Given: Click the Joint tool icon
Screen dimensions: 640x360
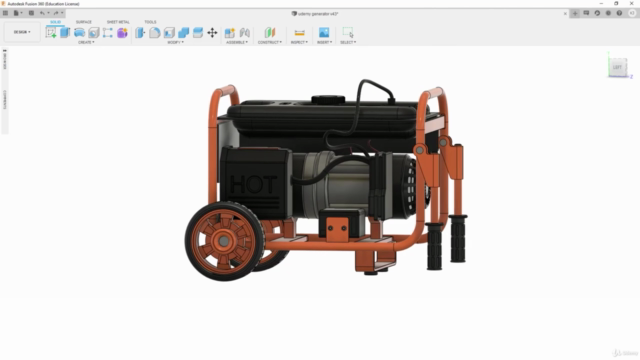Looking at the screenshot, I should pyautogui.click(x=244, y=33).
